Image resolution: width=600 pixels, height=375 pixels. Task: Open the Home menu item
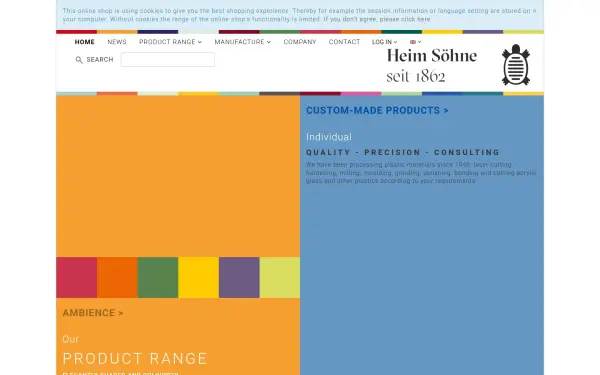click(x=85, y=42)
